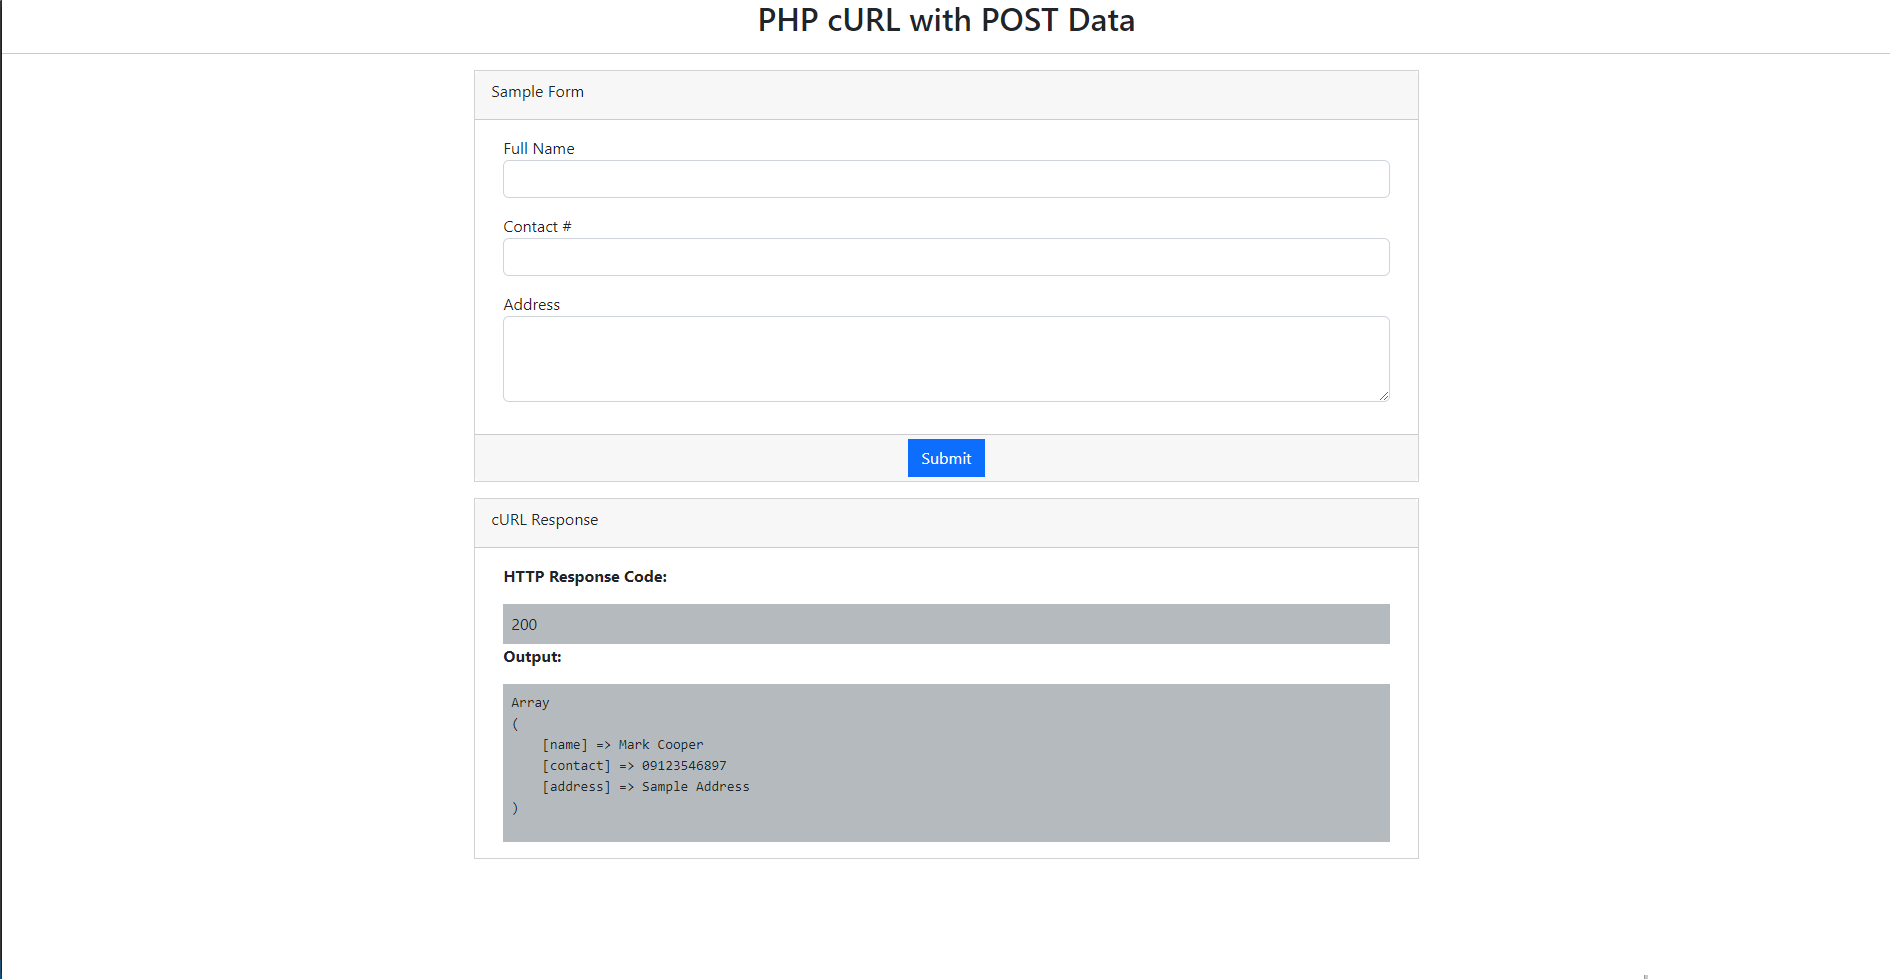Click the Sample Form panel header
The width and height of the screenshot is (1890, 979).
click(537, 92)
